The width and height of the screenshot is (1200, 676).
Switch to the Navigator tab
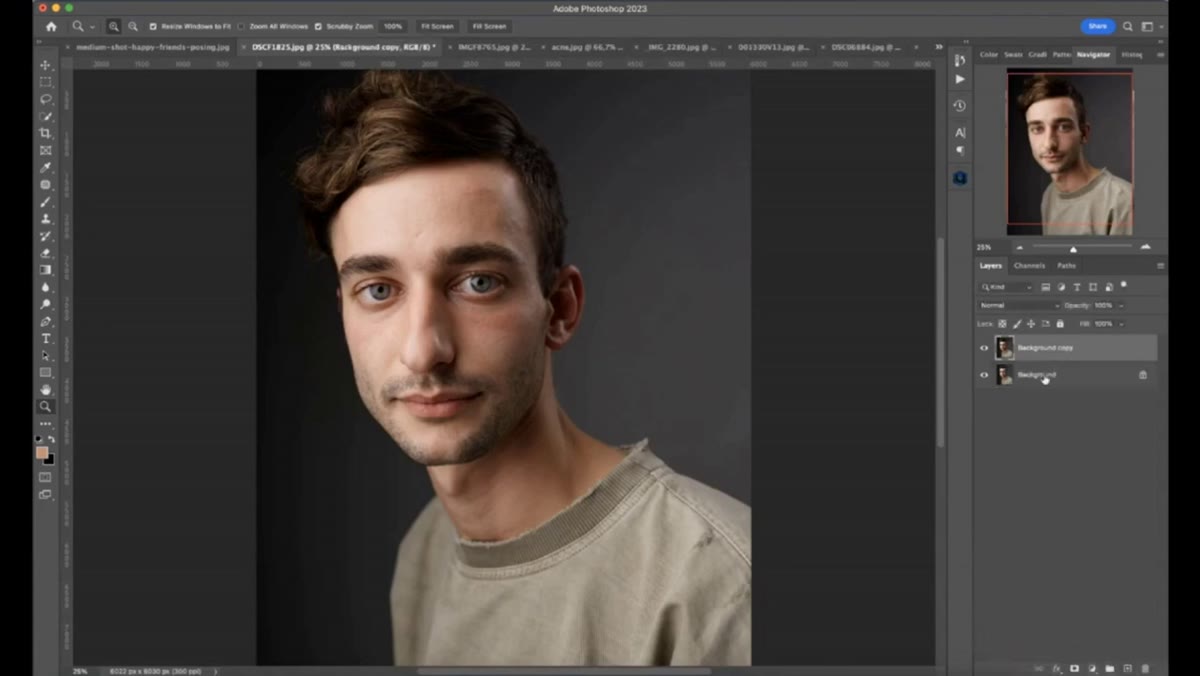(1093, 55)
